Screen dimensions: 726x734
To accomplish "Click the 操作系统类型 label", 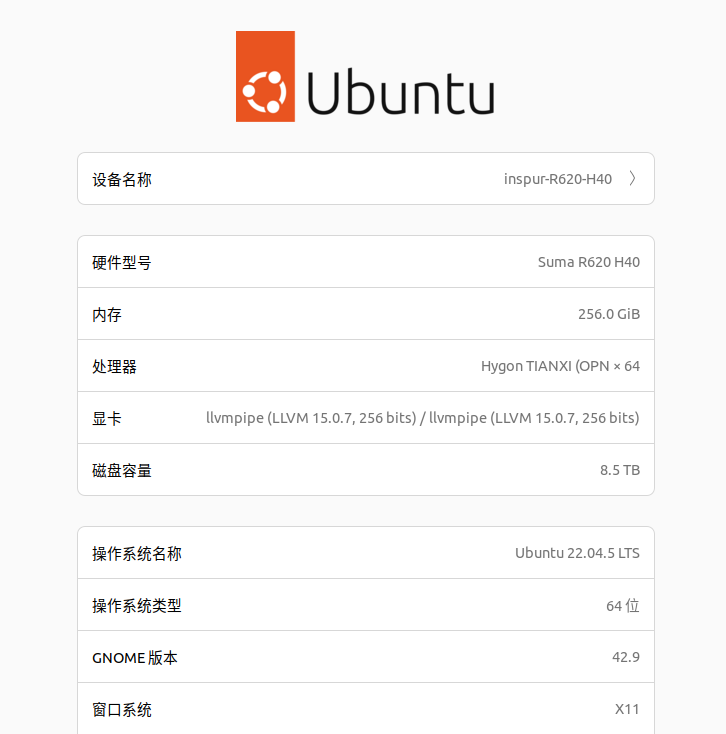I will 137,606.
